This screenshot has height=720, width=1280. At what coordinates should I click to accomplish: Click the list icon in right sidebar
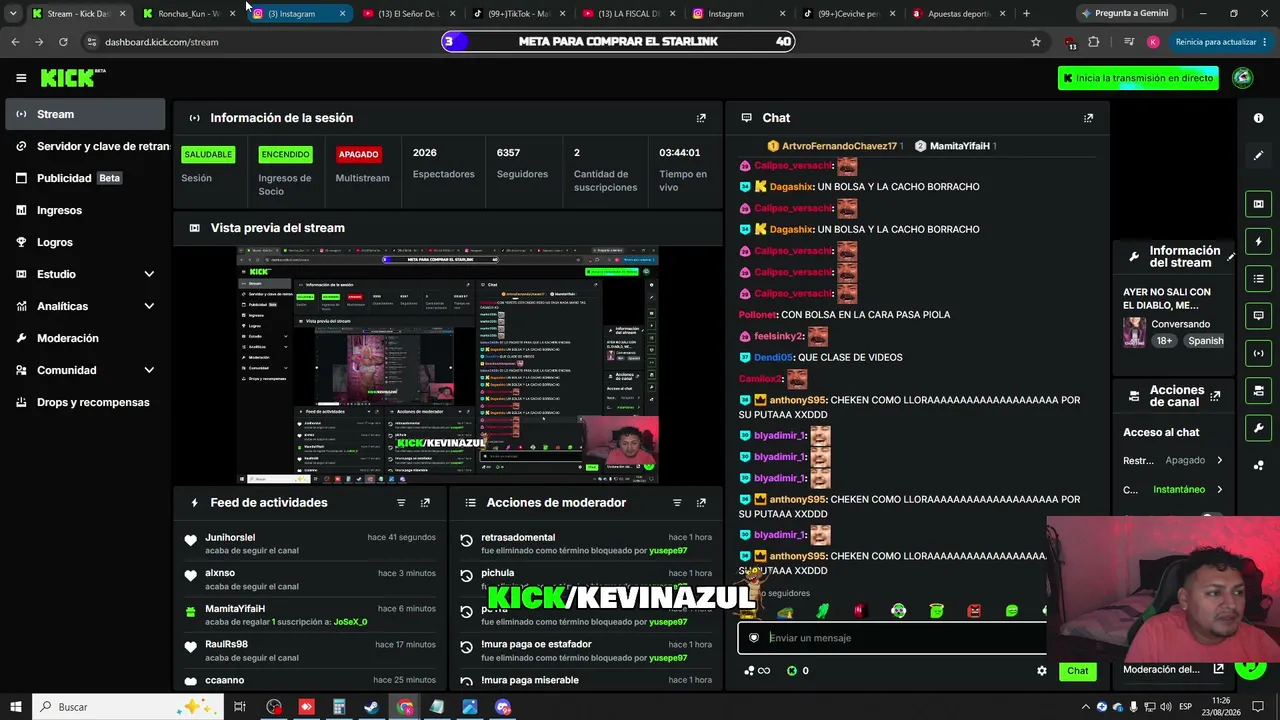1258,278
